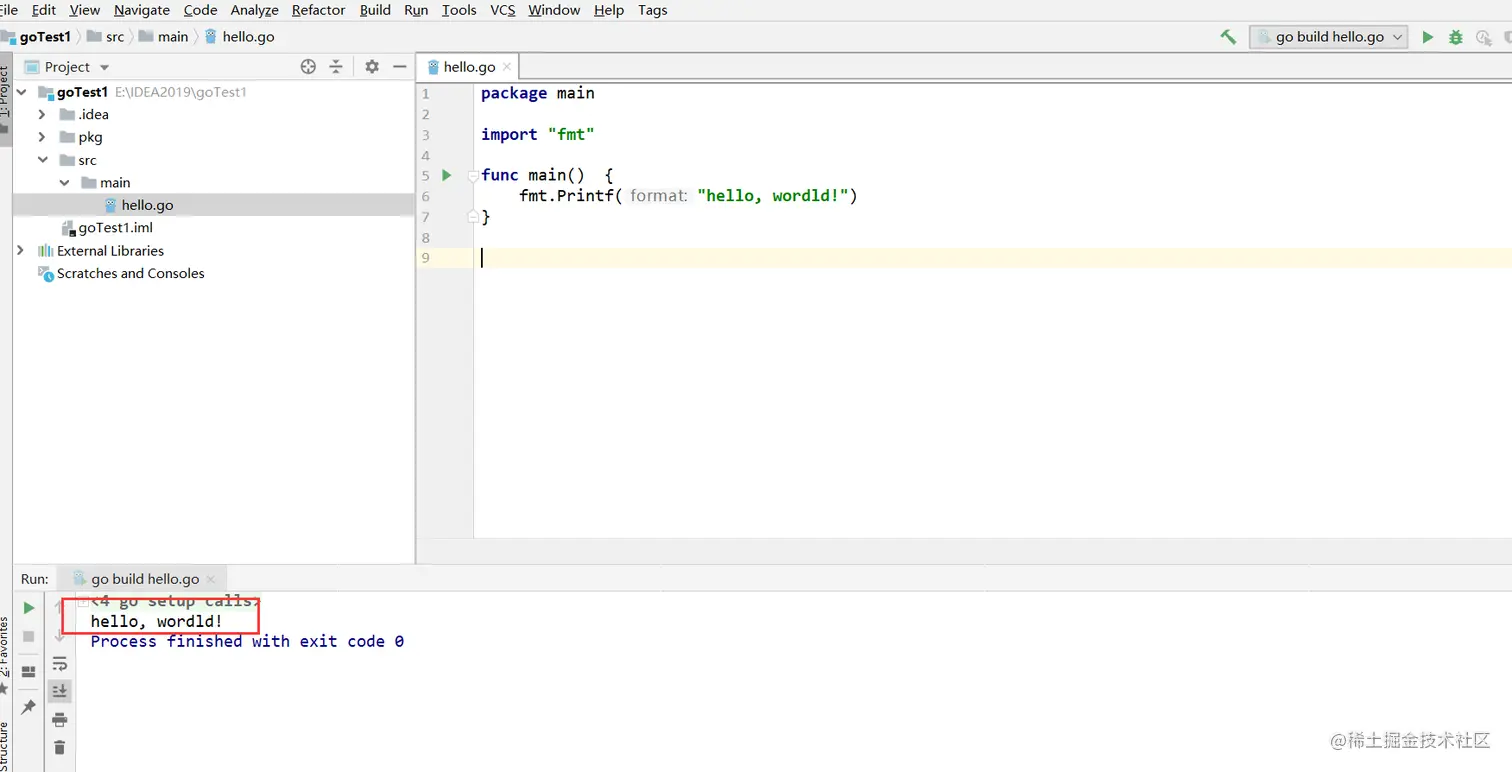
Task: Fold func main using the line 5 marker
Action: click(472, 175)
